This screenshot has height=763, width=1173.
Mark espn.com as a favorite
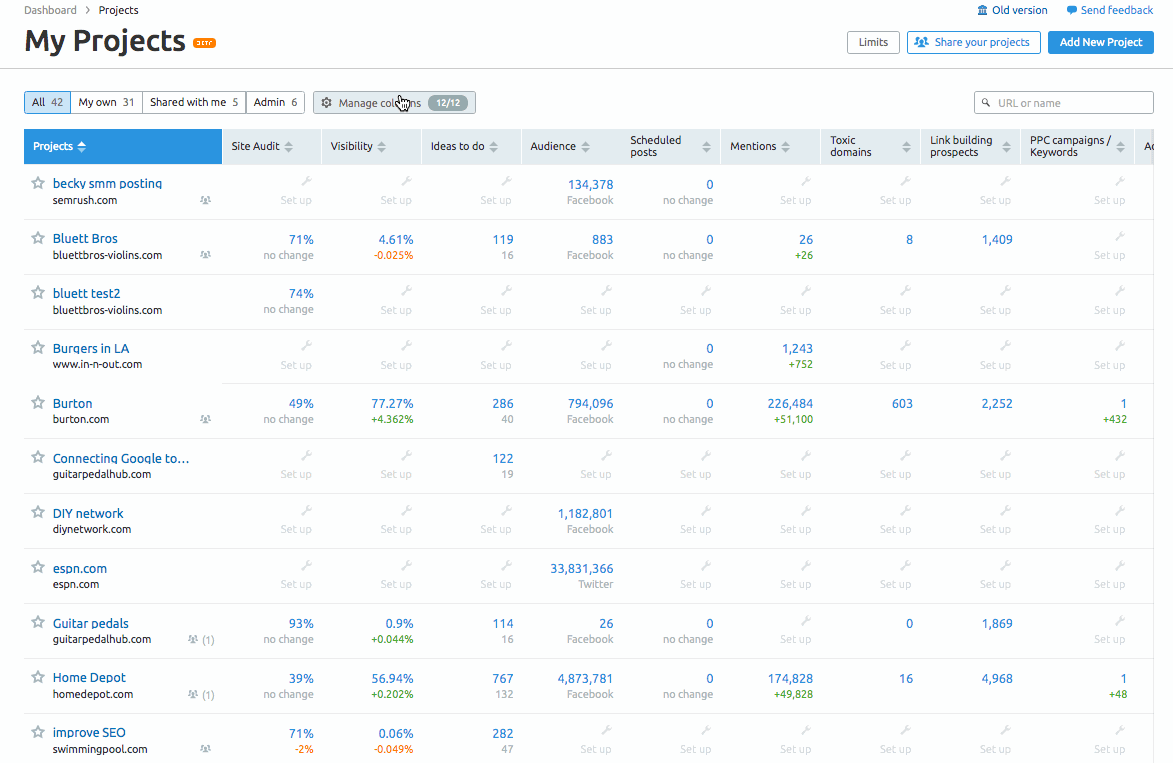(x=37, y=568)
